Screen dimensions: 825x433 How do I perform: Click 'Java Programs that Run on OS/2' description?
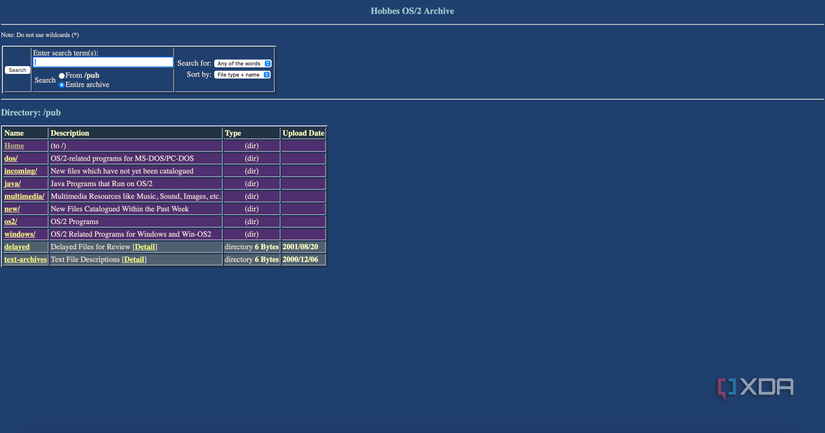(x=102, y=184)
